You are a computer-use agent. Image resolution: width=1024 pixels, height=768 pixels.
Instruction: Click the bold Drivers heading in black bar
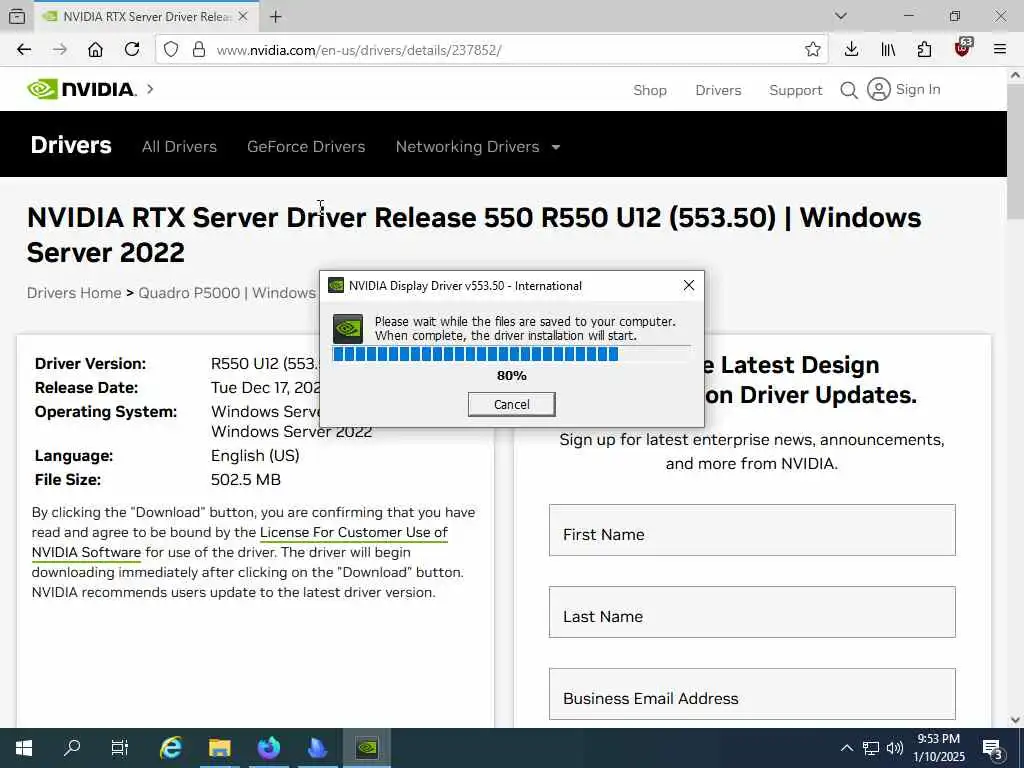click(x=71, y=145)
